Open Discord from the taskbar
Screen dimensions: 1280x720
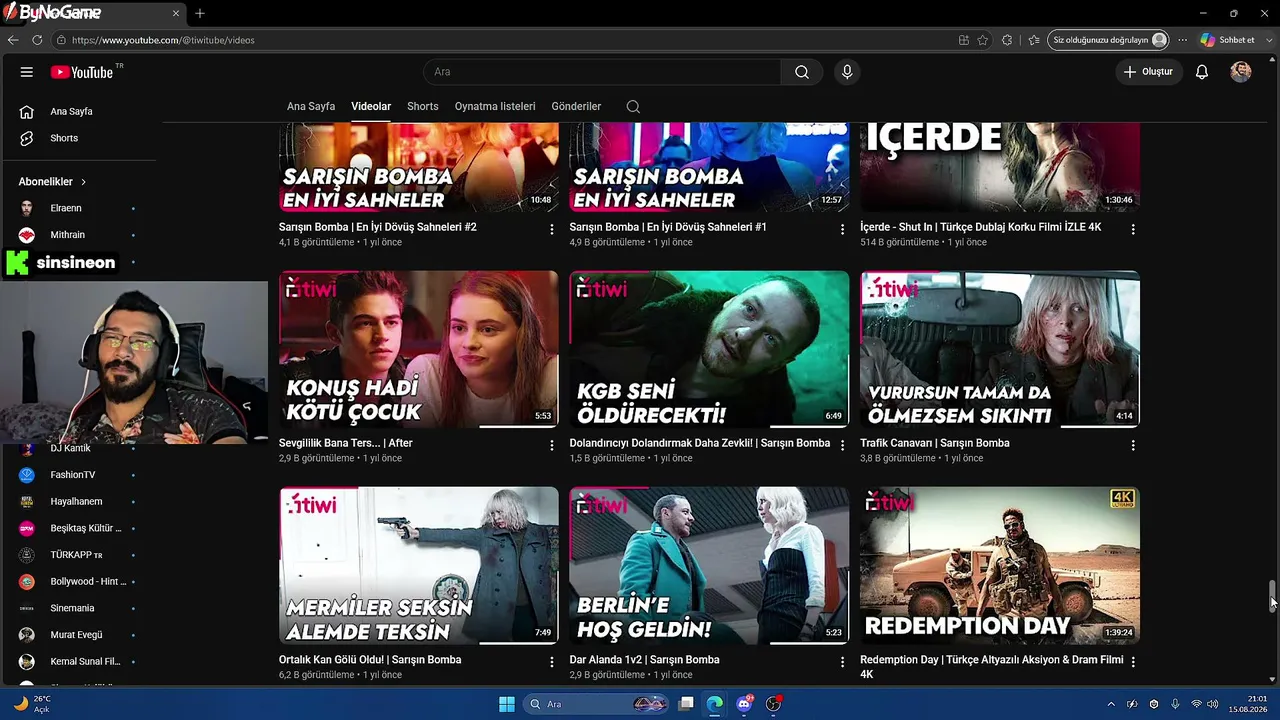(x=744, y=704)
